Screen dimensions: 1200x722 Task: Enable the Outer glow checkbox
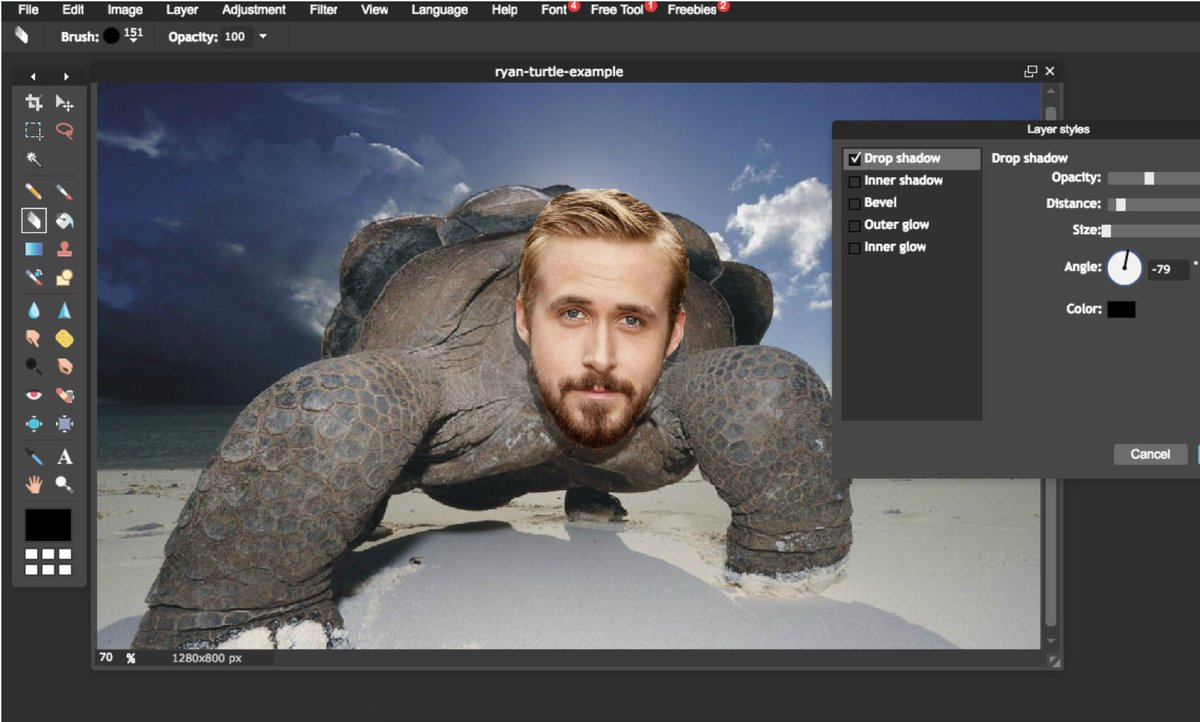point(854,226)
